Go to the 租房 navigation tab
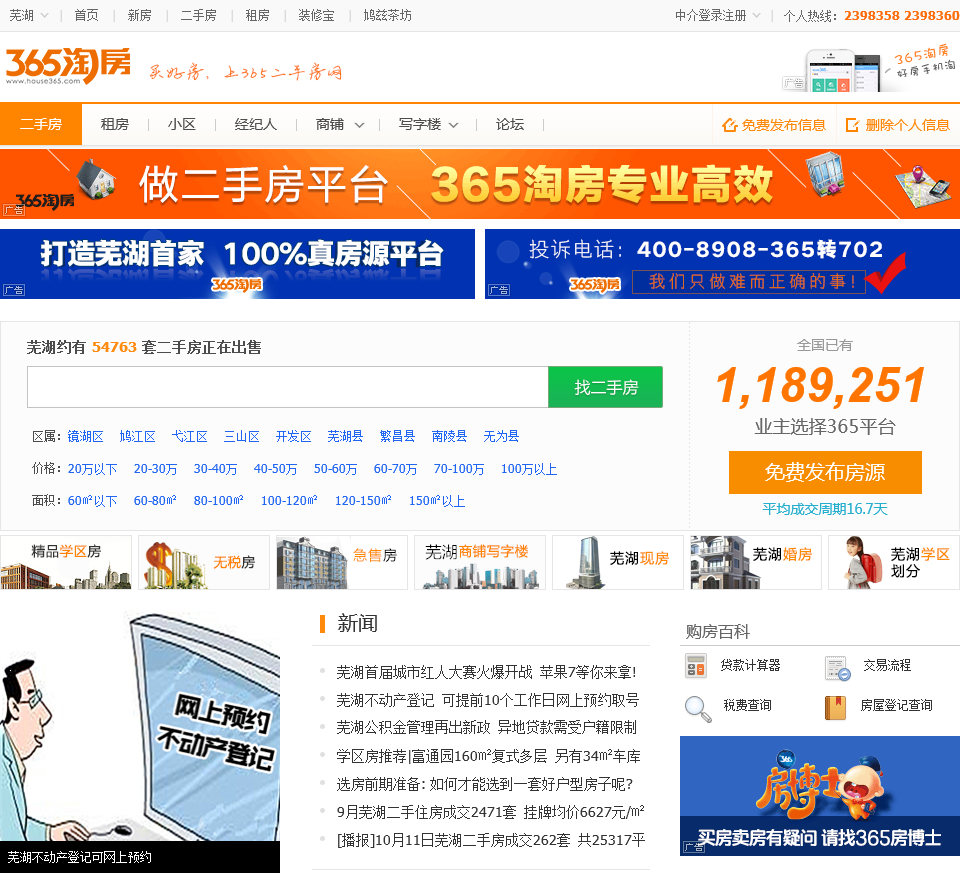960x873 pixels. tap(114, 124)
